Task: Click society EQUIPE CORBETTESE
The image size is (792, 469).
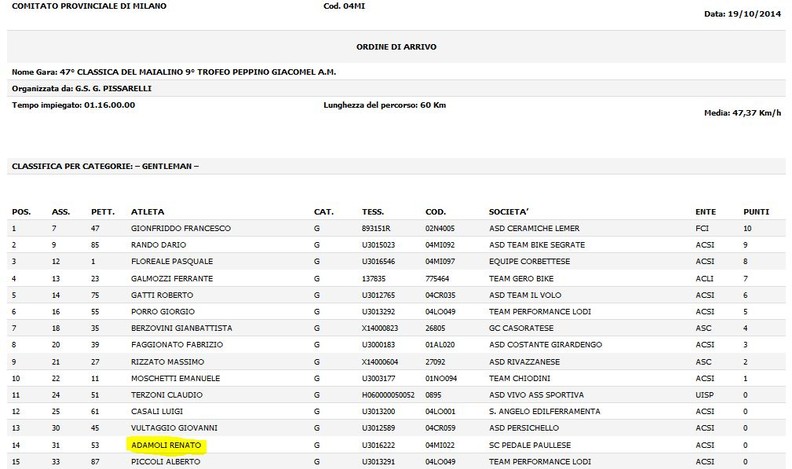Action: pos(529,262)
